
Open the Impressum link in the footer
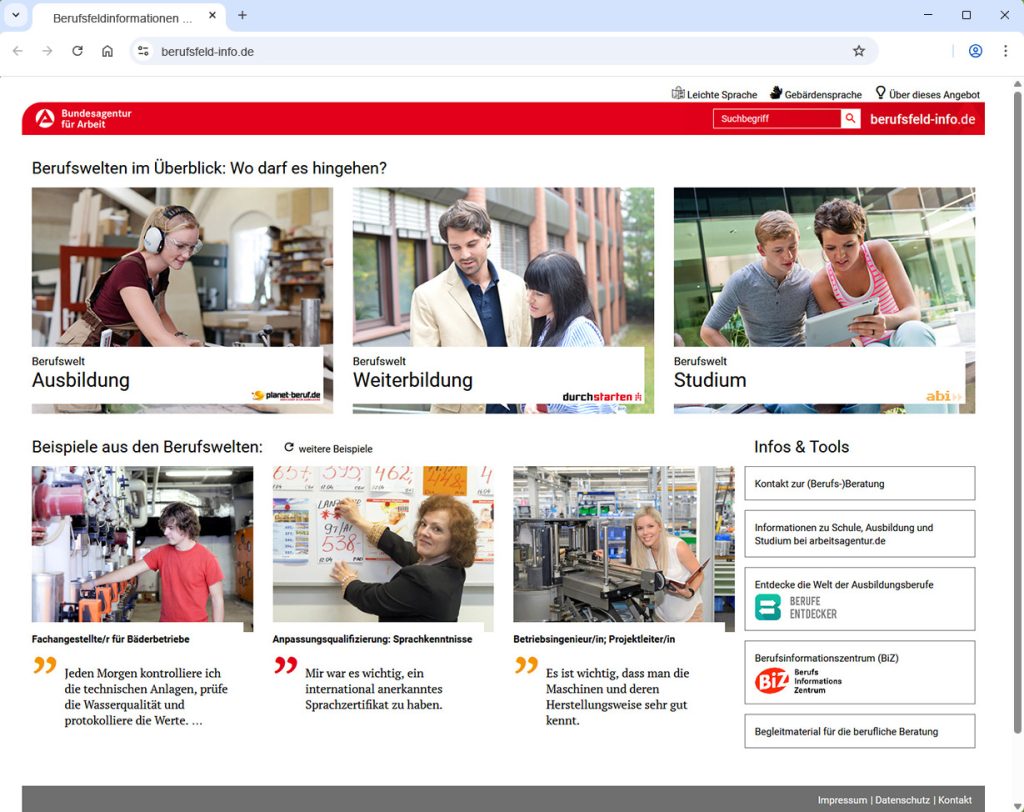843,800
